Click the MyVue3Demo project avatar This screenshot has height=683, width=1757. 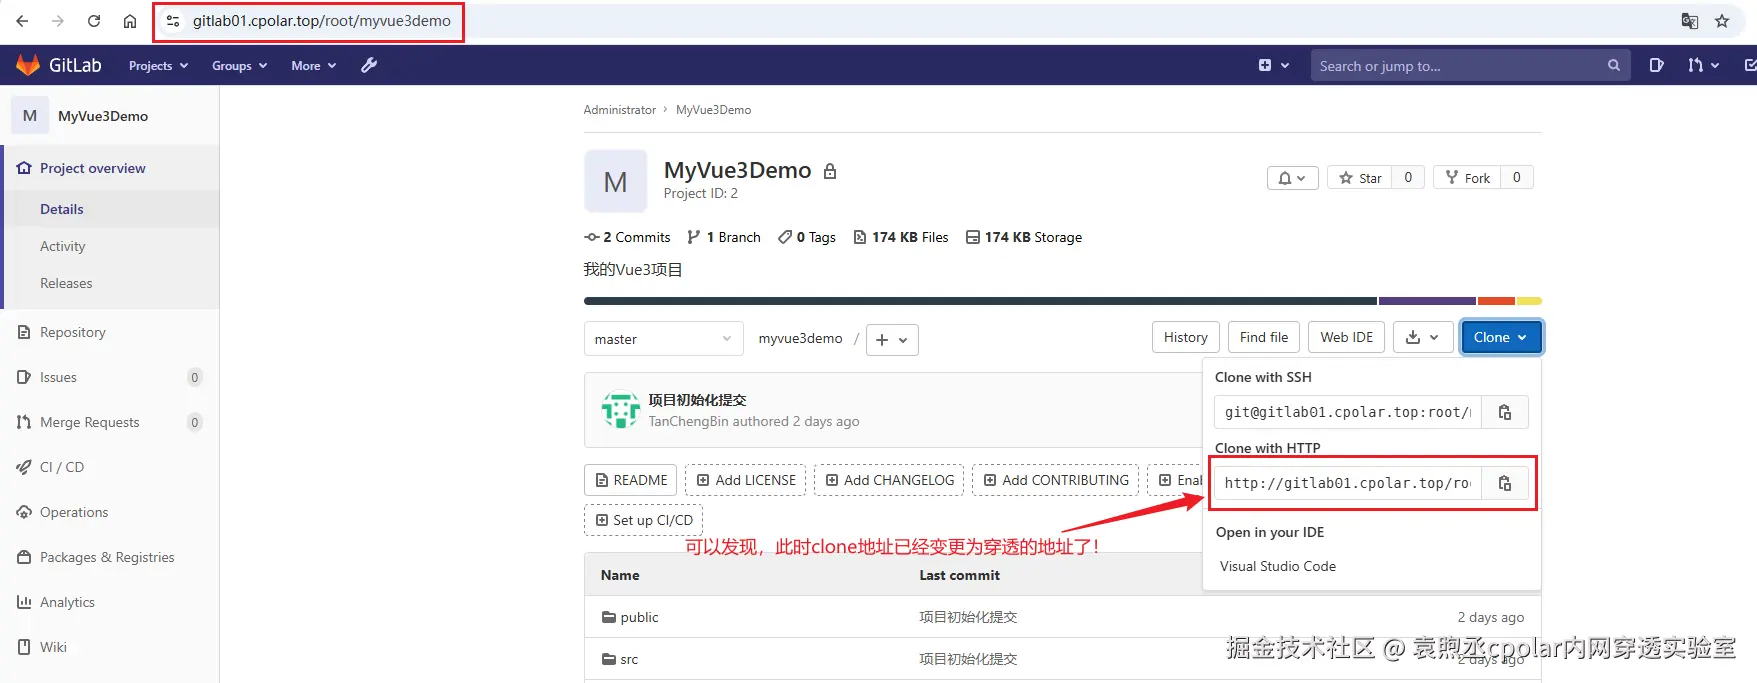615,182
